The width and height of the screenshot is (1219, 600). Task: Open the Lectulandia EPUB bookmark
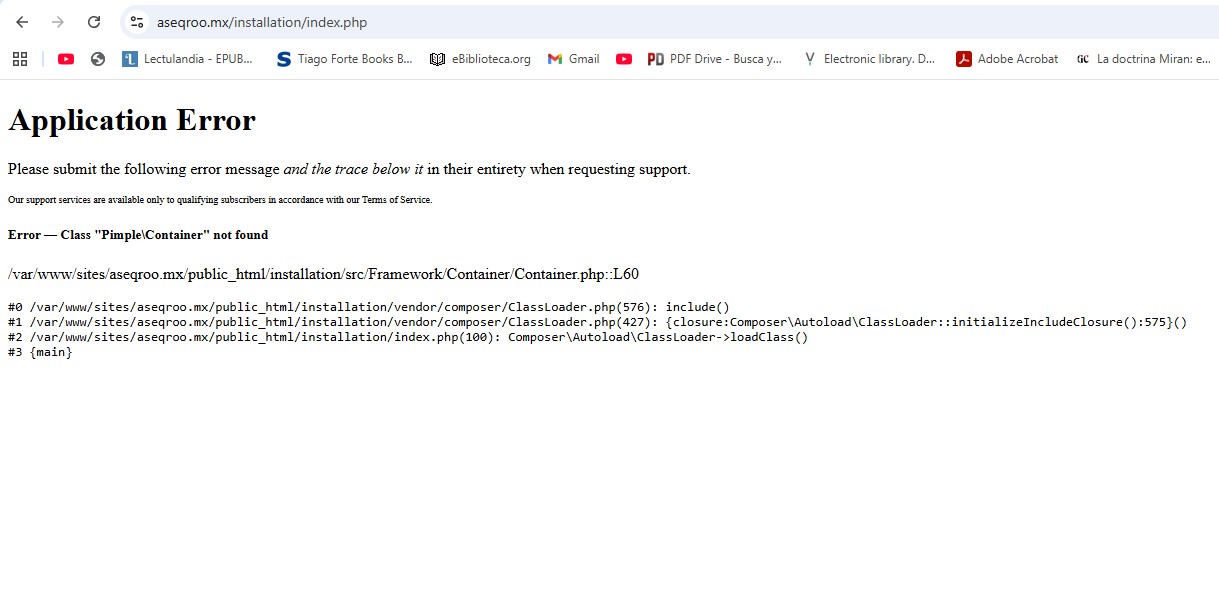point(188,59)
